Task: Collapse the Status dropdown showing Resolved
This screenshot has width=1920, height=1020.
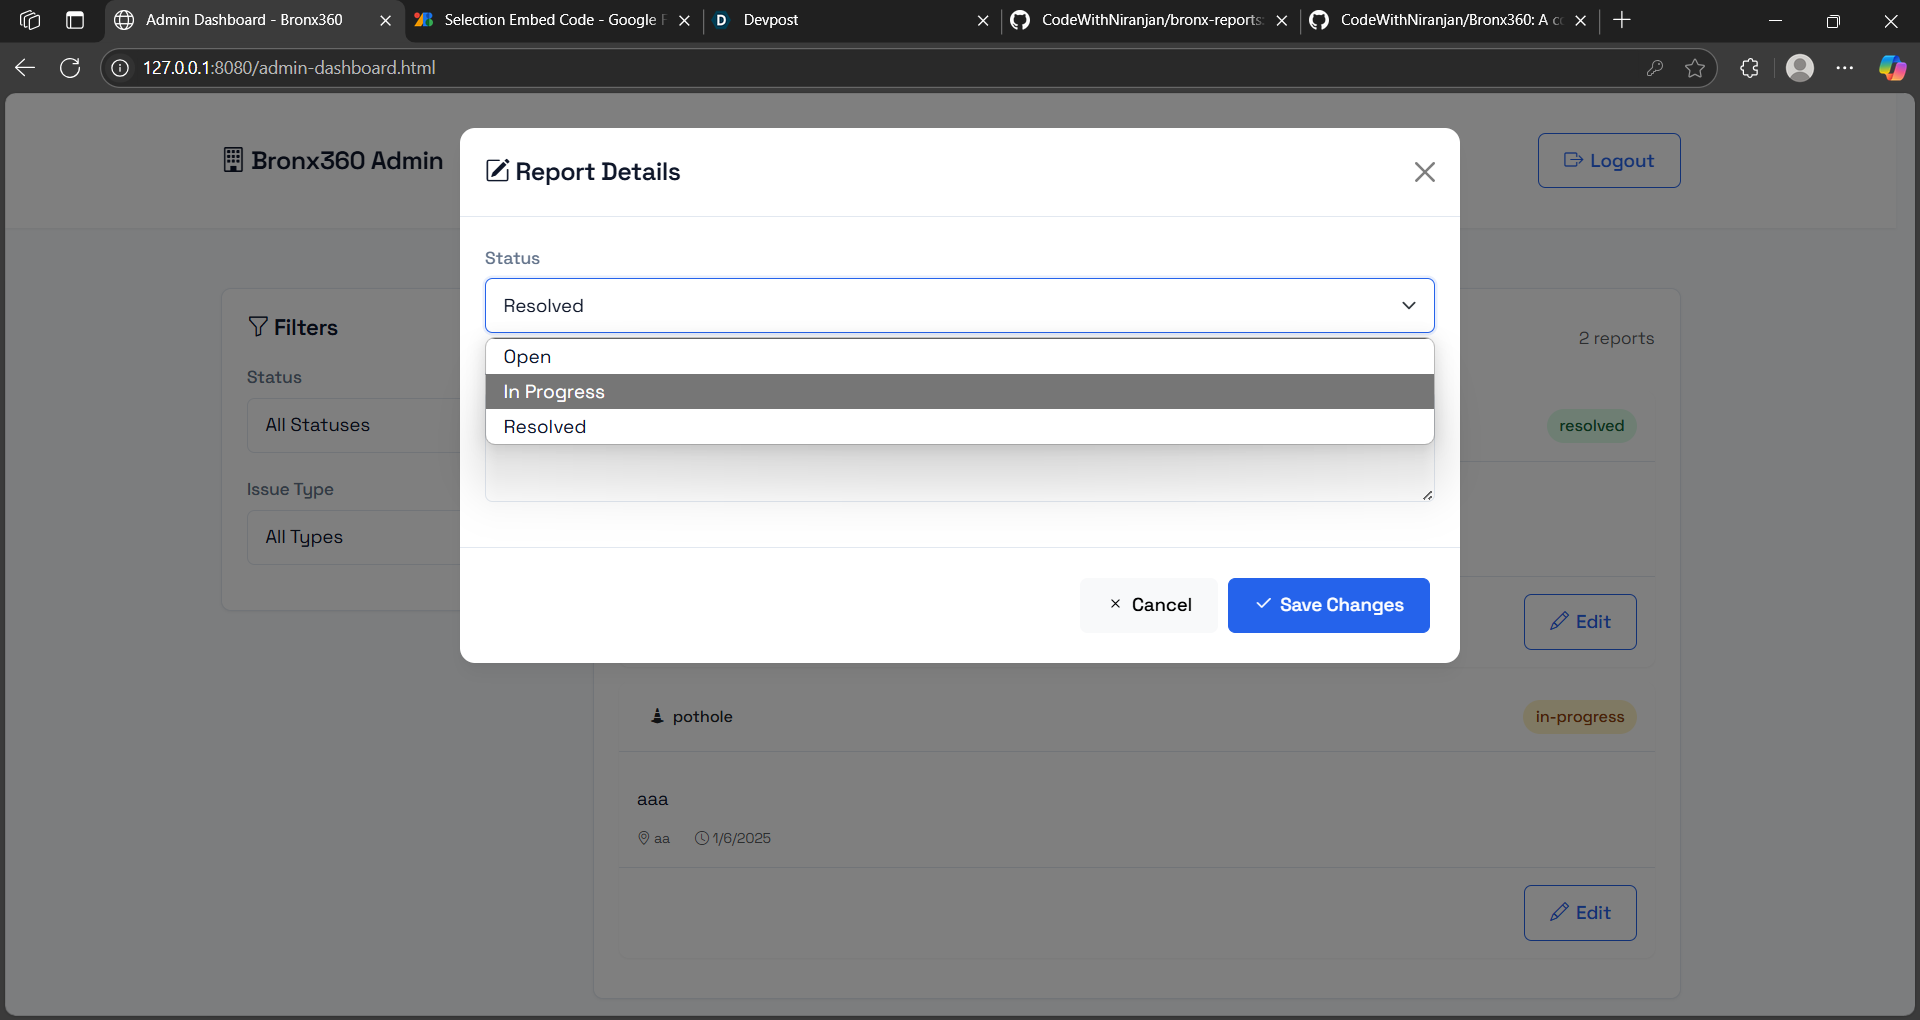Action: [960, 306]
